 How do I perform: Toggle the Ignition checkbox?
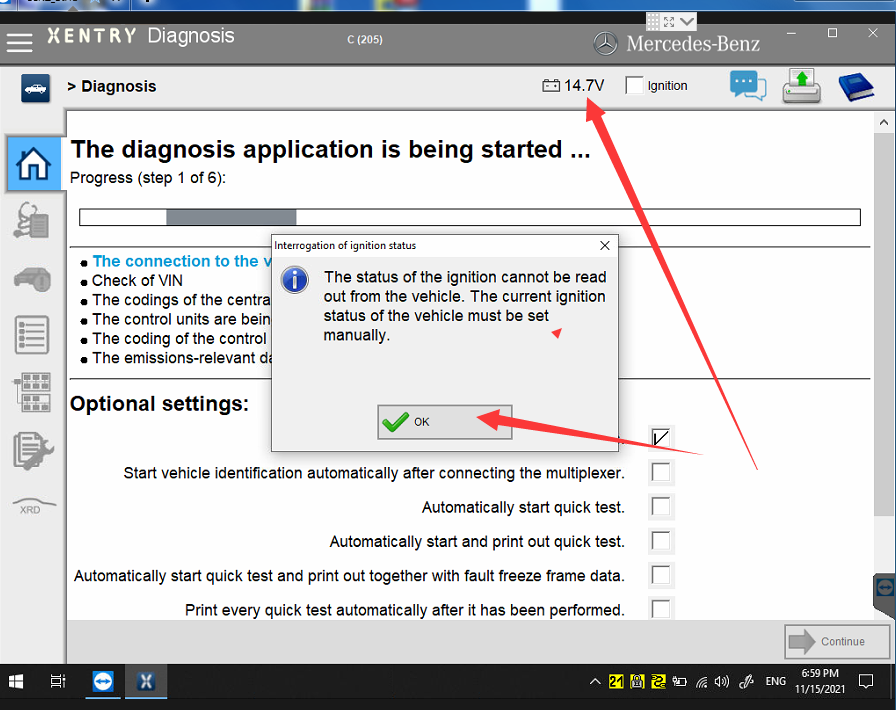[x=634, y=86]
